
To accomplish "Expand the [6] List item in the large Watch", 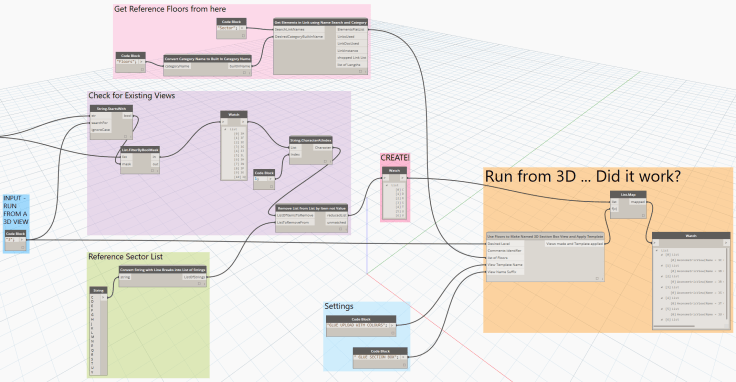I will pos(662,320).
